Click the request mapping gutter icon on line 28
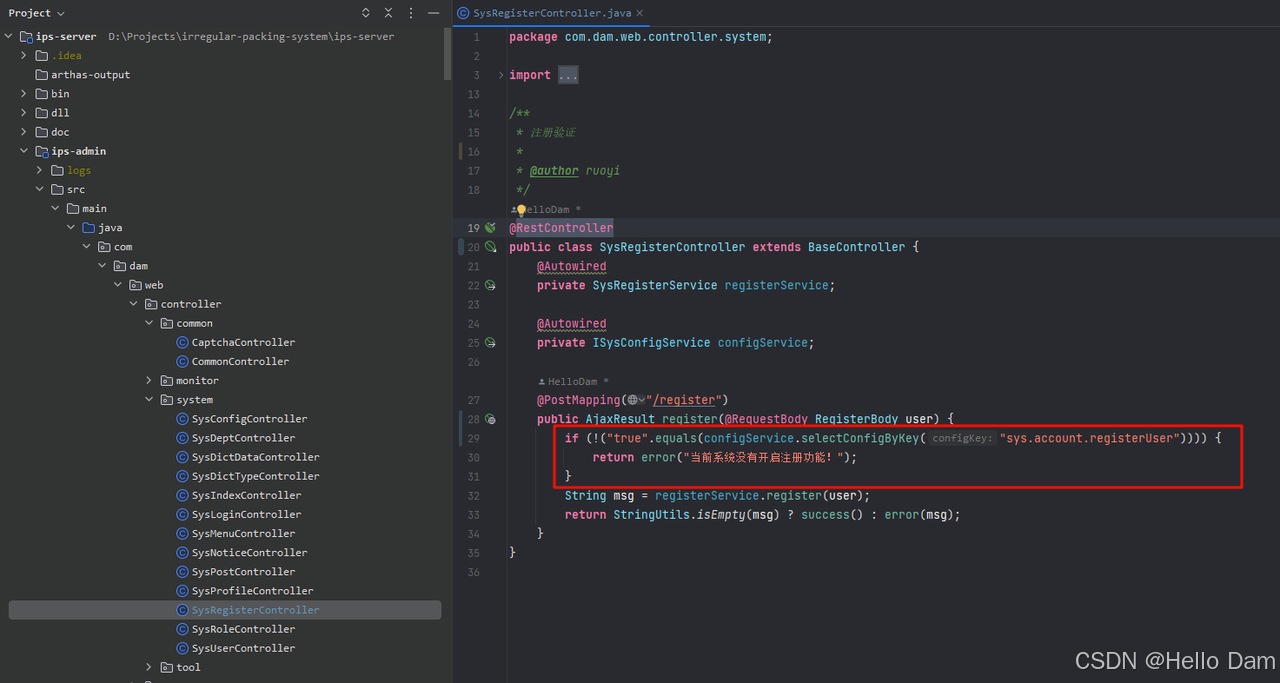This screenshot has height=683, width=1280. [490, 419]
